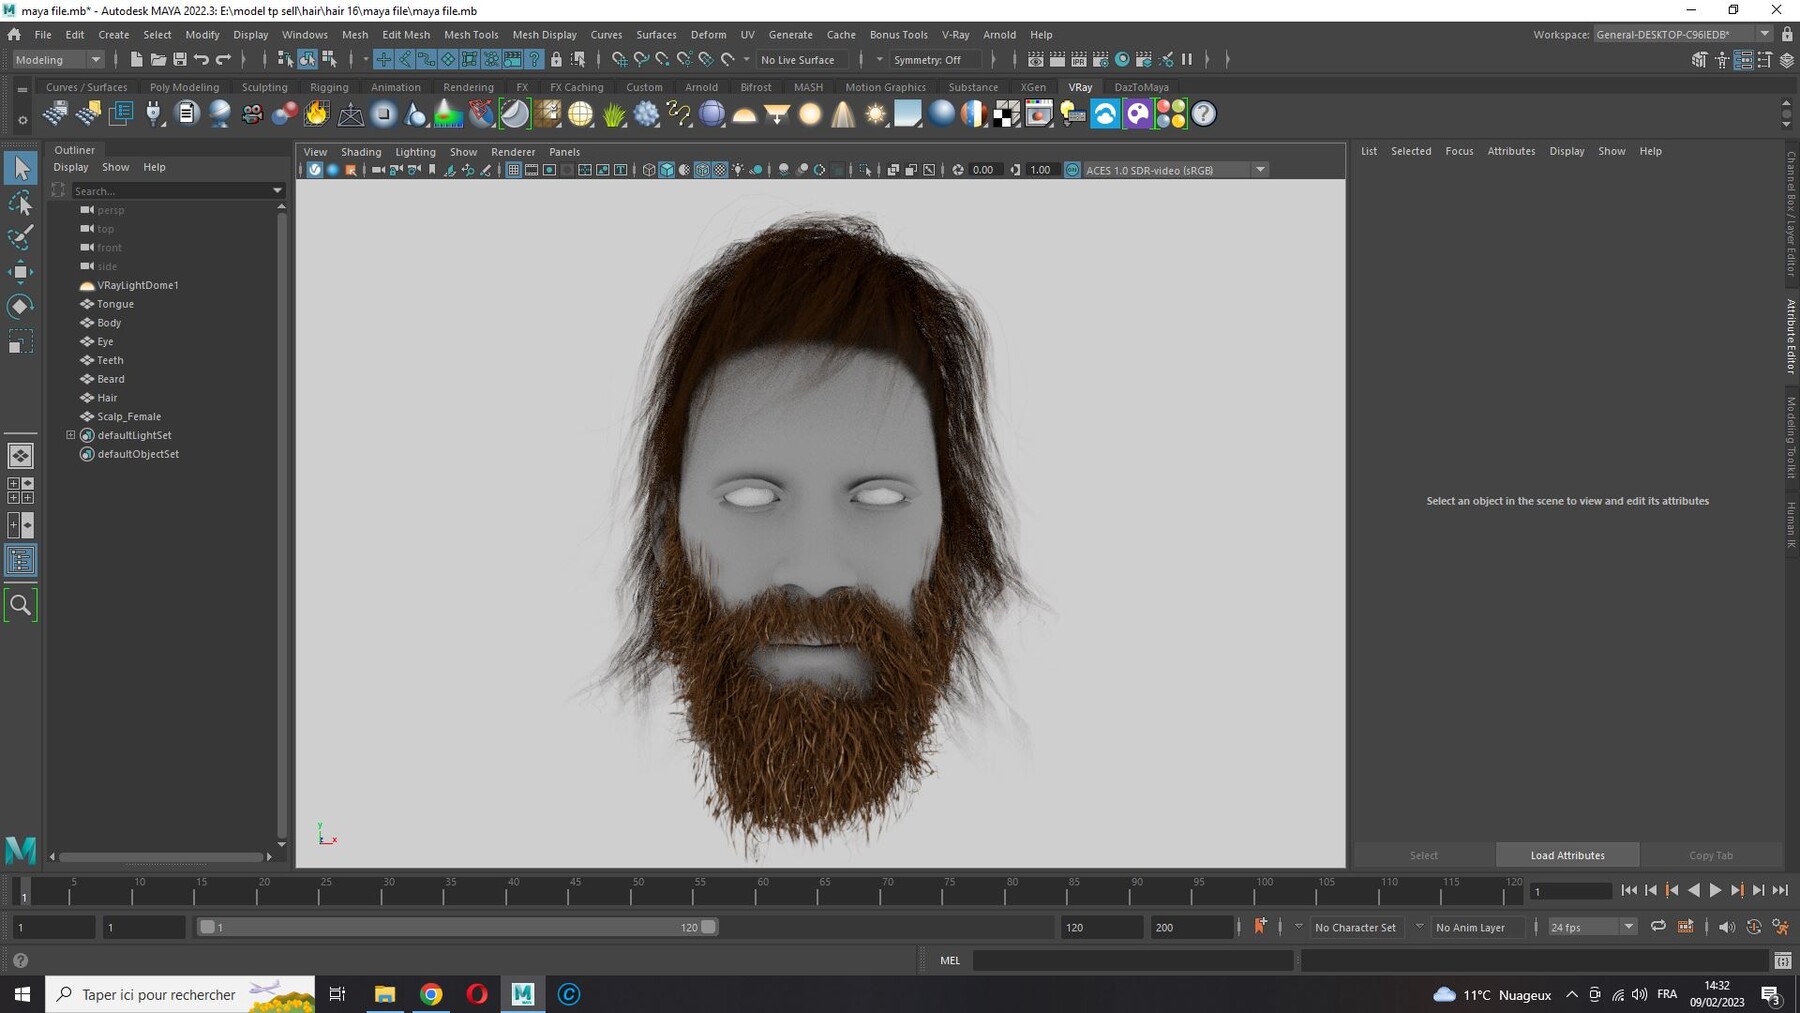Viewport: 1800px width, 1013px height.
Task: Open the search magnifier in left panel
Action: coord(20,605)
